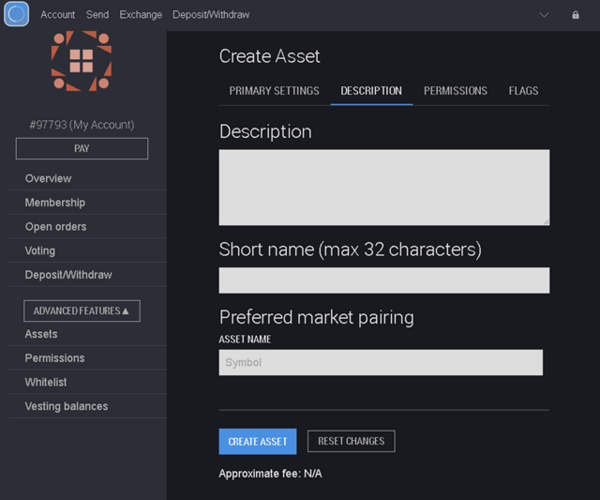This screenshot has height=500, width=600.
Task: Click the BitShares logo icon in top bar
Action: click(x=16, y=15)
